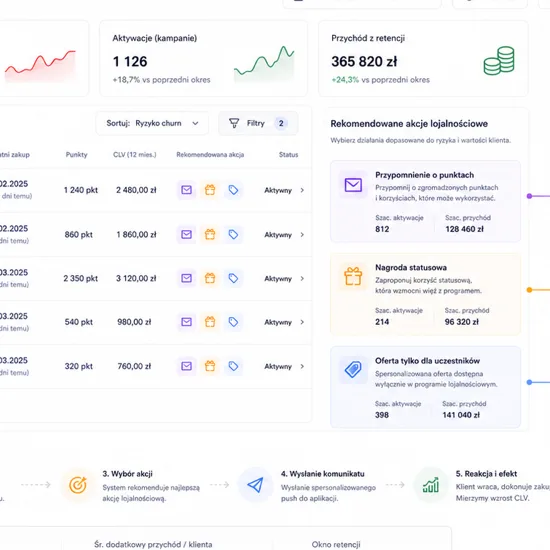Click the envelope action icon for 1 240 pkt row
Screen dimensions: 550x550
click(186, 190)
